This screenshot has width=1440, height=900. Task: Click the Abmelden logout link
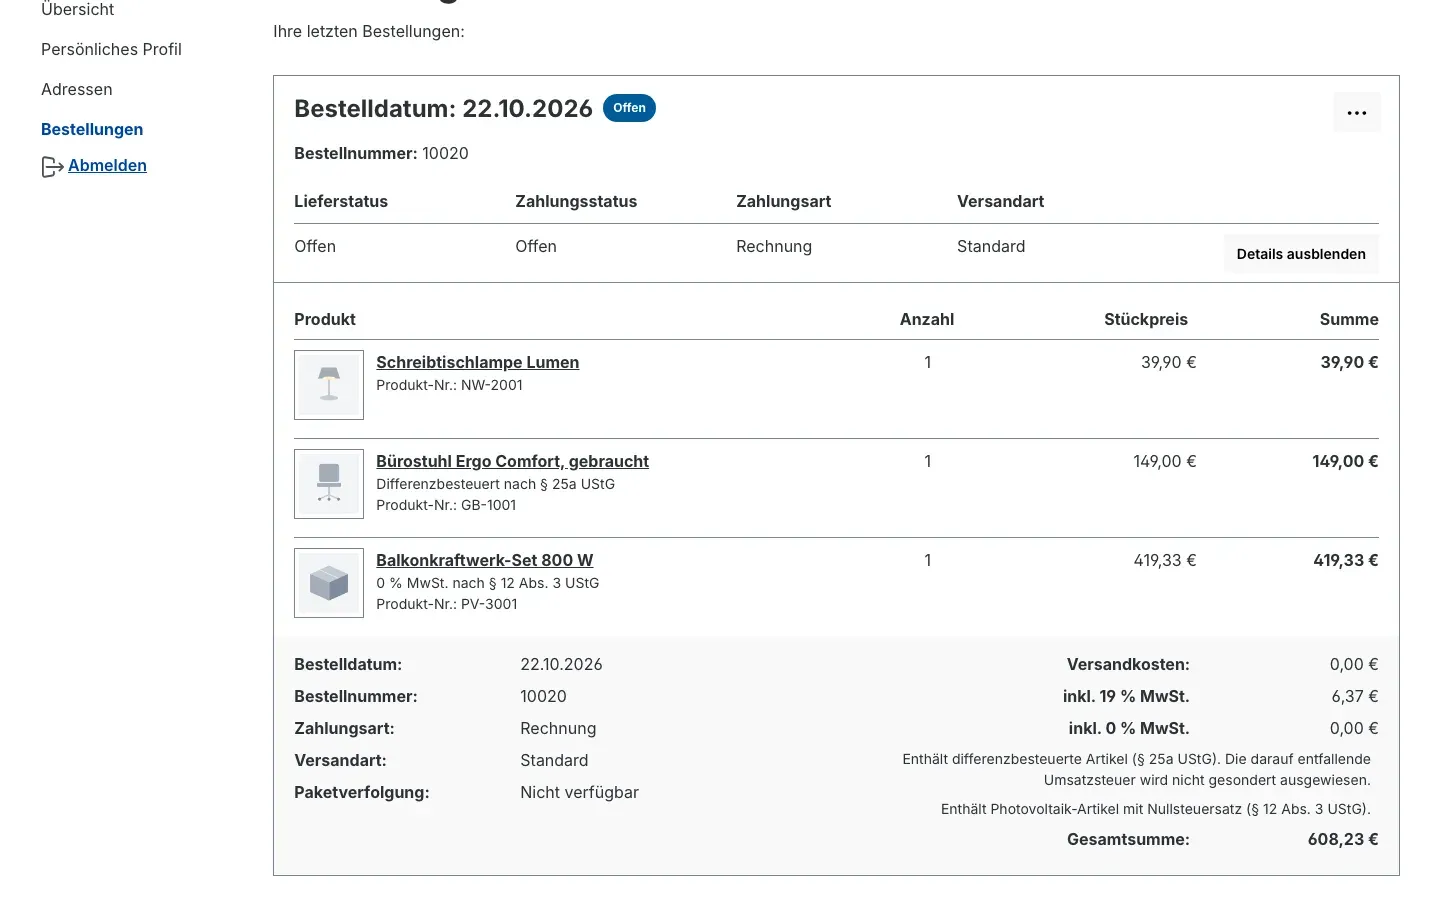(x=107, y=165)
